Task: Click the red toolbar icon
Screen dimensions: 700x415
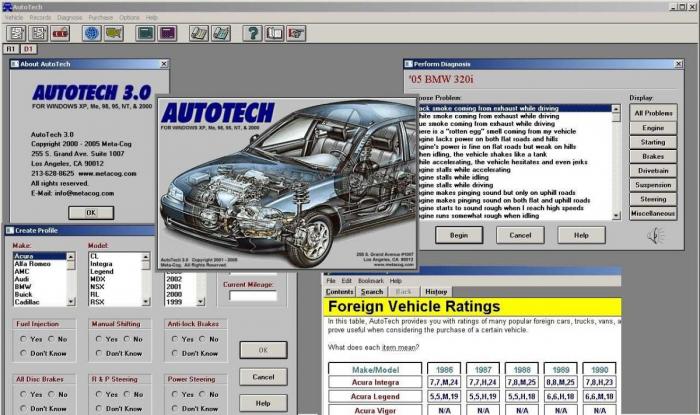Action: pyautogui.click(x=60, y=33)
